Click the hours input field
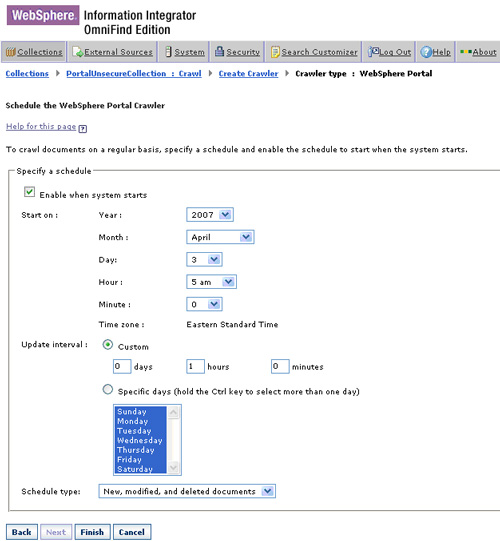The height and width of the screenshot is (541, 500). tap(195, 366)
